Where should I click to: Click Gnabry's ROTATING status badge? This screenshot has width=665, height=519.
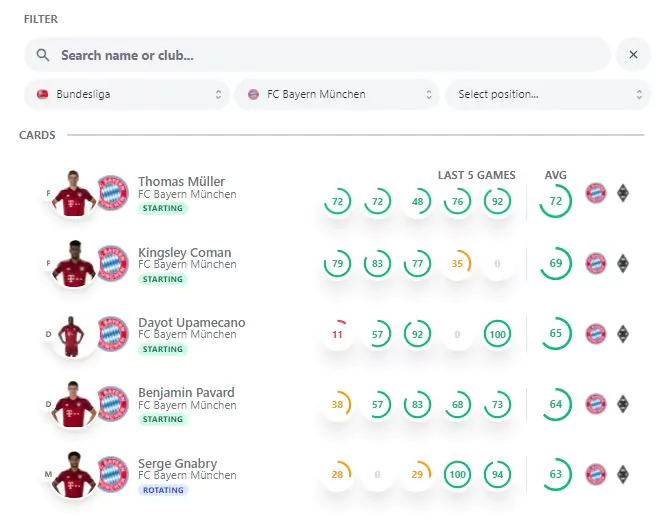163,490
